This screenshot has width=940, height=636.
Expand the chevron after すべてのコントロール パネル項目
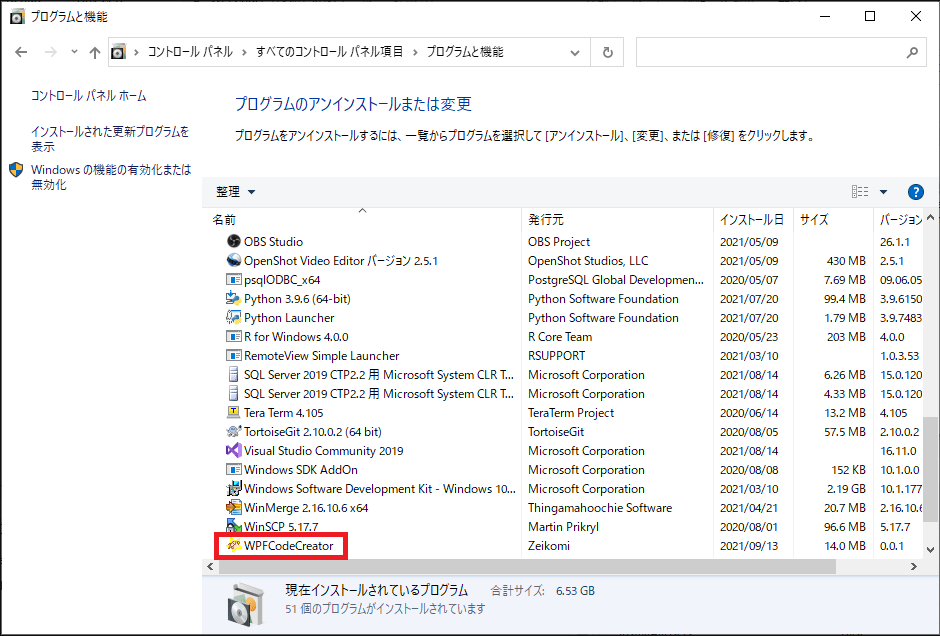(x=414, y=52)
